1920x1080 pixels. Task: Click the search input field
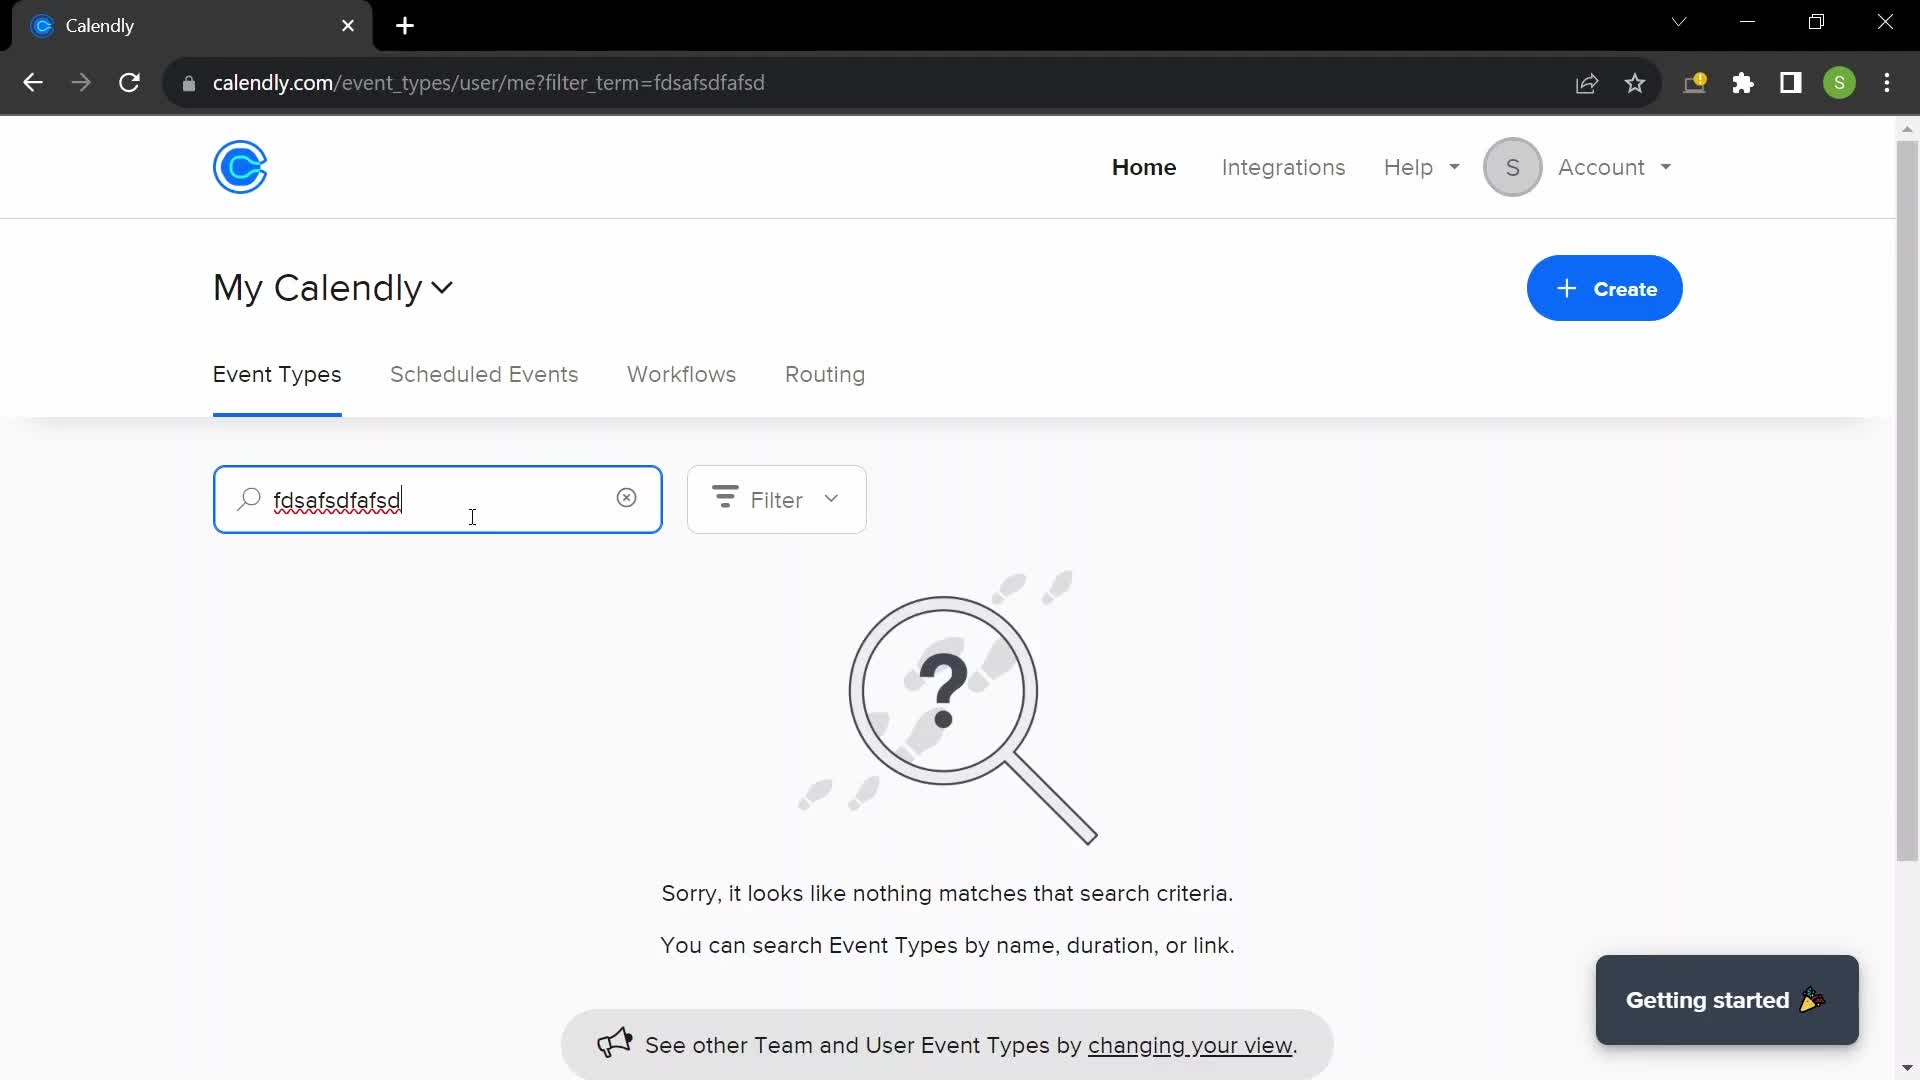click(438, 500)
